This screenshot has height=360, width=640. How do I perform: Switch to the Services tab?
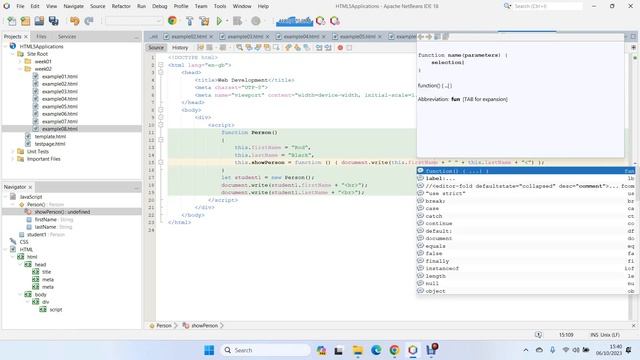(x=67, y=37)
